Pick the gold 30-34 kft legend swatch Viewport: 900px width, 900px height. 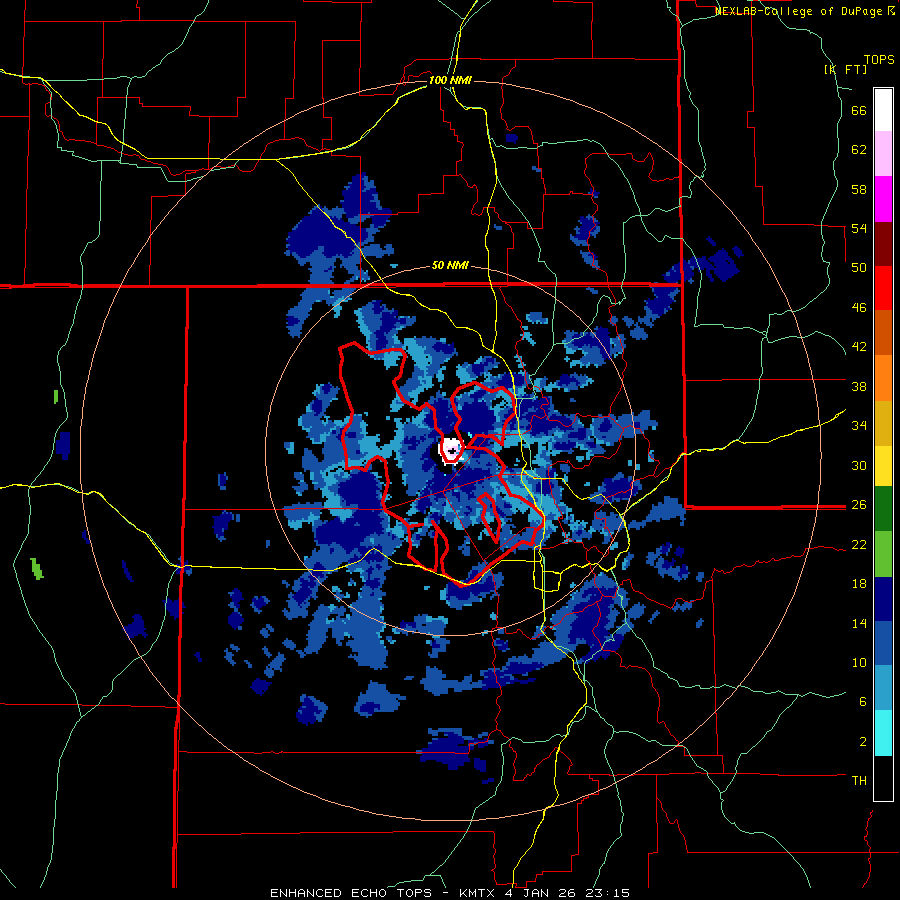coord(883,424)
